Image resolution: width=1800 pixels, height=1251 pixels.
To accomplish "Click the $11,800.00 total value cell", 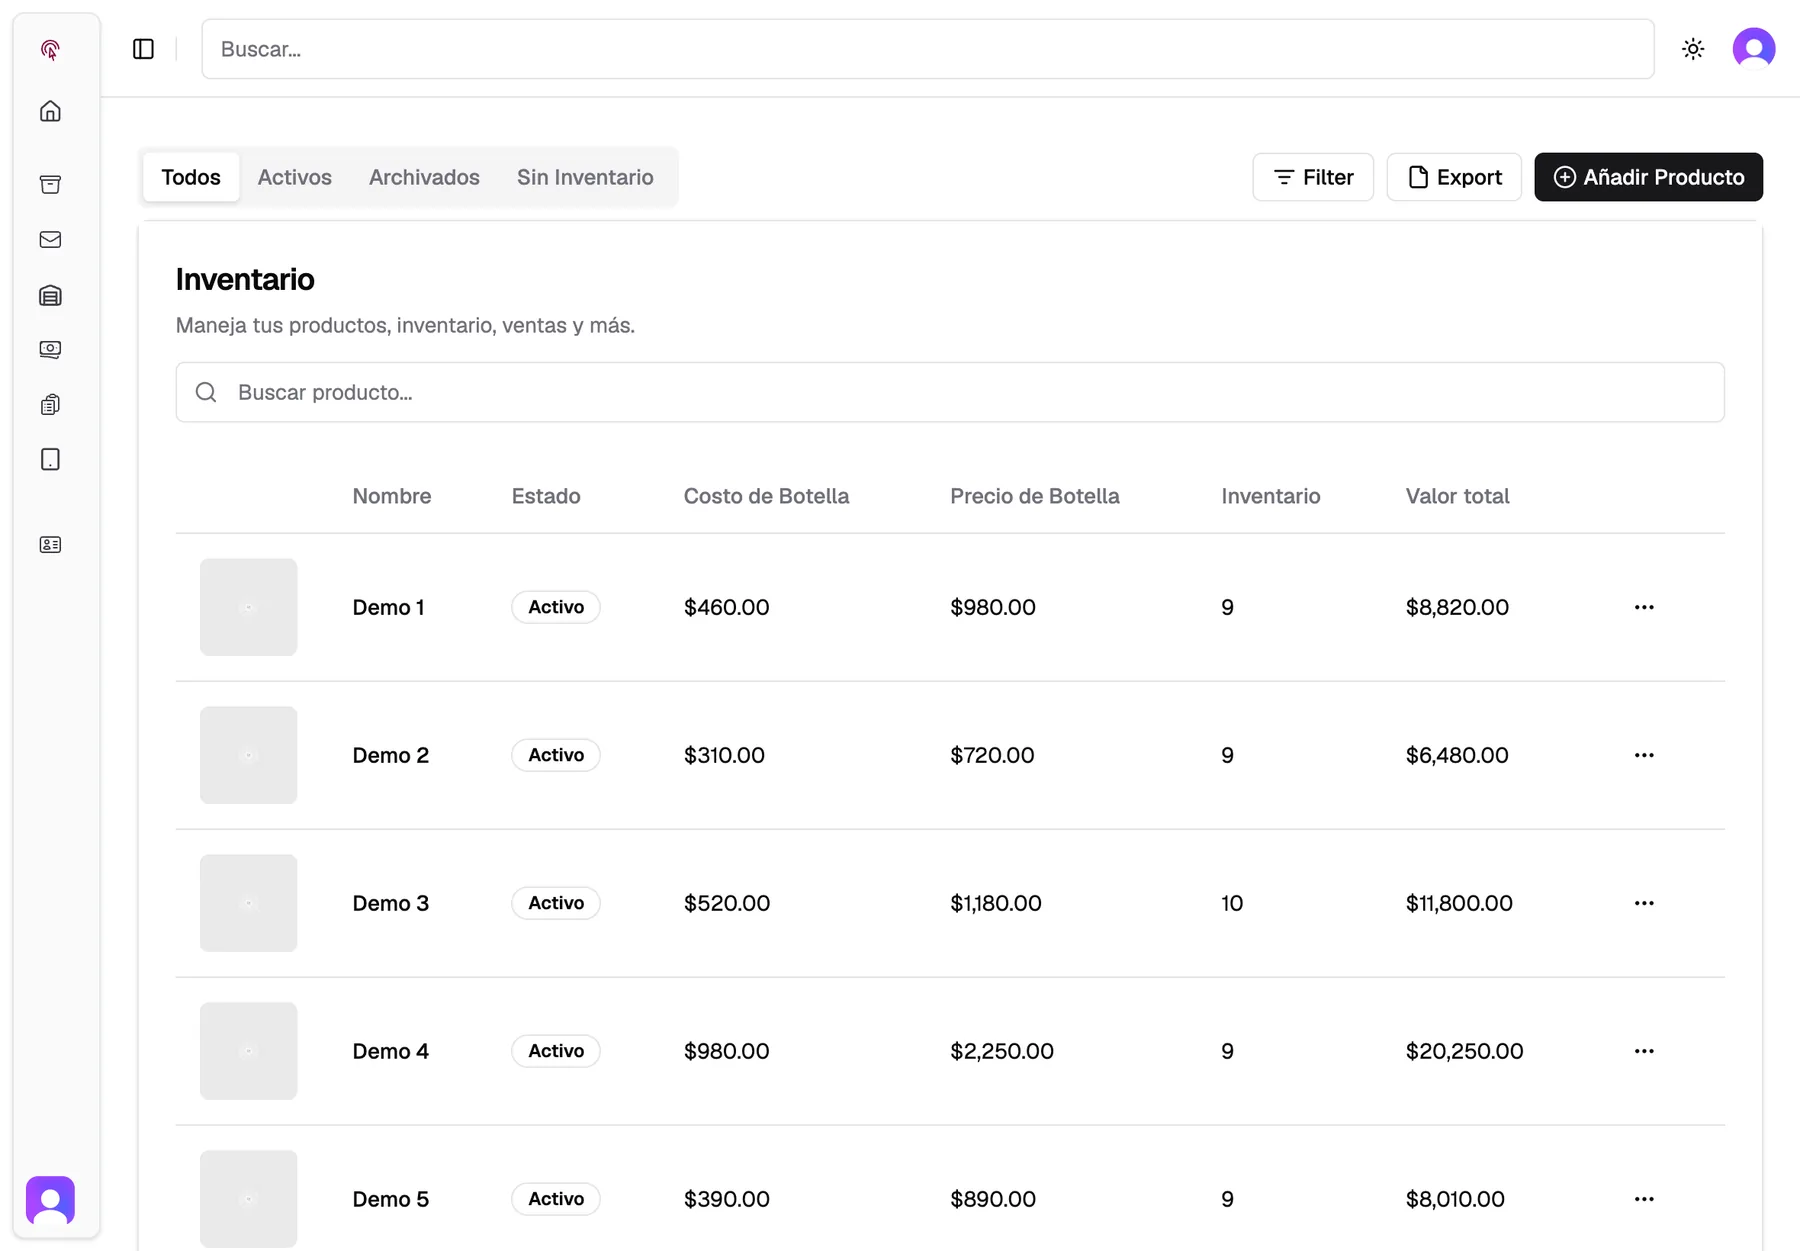I will click(1459, 903).
